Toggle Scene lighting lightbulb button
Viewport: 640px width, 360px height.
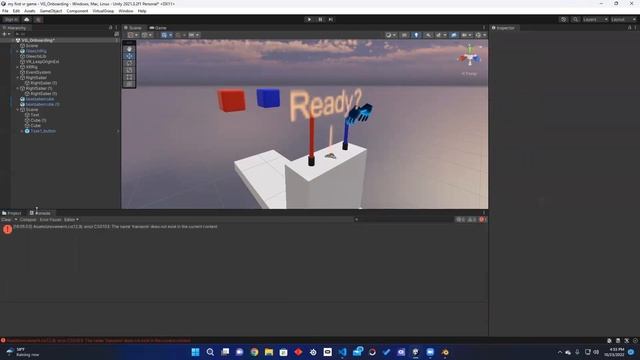416,35
